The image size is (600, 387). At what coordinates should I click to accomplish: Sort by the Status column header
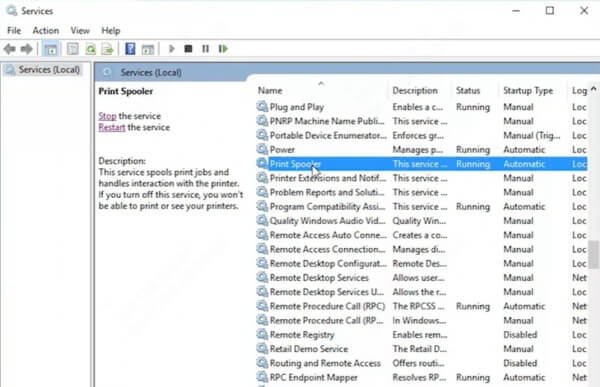pos(468,91)
